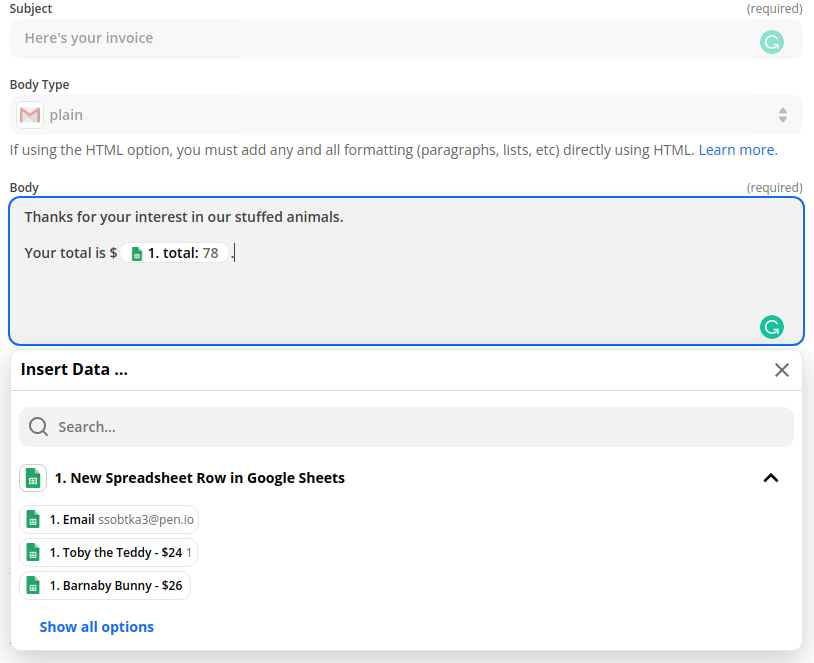Image resolution: width=814 pixels, height=663 pixels.
Task: Select the plain Body Type combo box
Action: [x=400, y=115]
